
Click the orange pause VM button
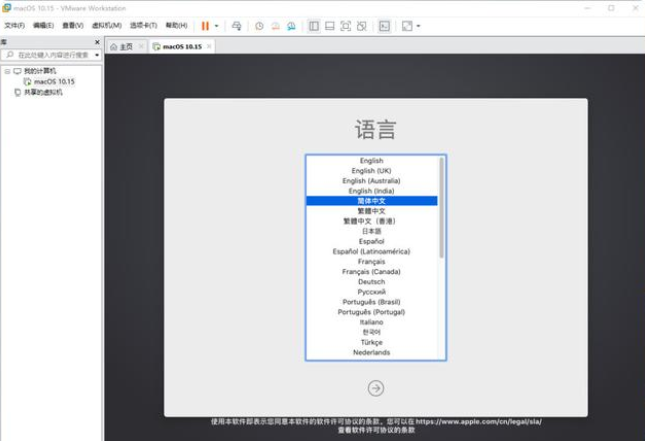click(205, 26)
